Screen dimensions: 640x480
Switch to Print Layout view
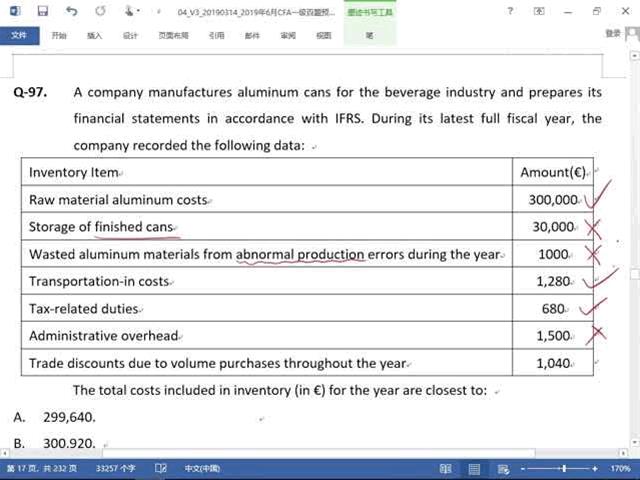pyautogui.click(x=474, y=469)
